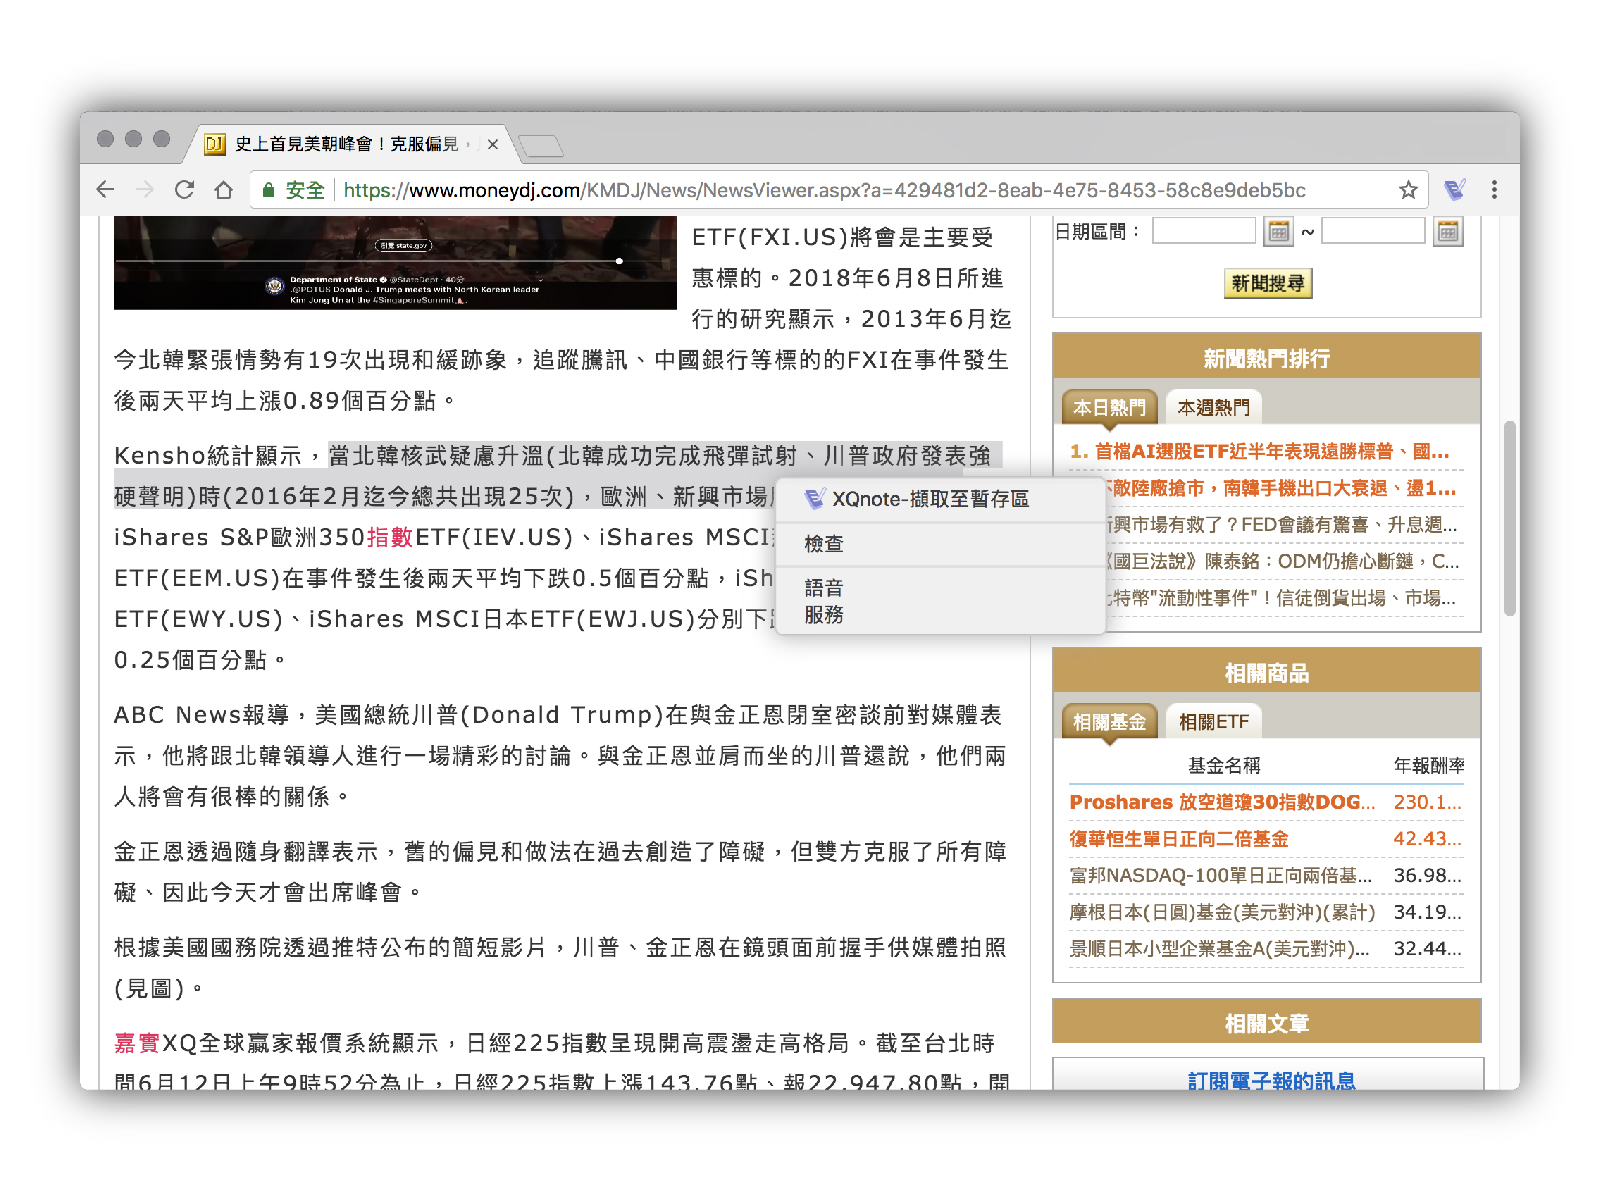This screenshot has width=1600, height=1200.
Task: Click the Trump-Kim summit video thumbnail
Action: tap(395, 262)
